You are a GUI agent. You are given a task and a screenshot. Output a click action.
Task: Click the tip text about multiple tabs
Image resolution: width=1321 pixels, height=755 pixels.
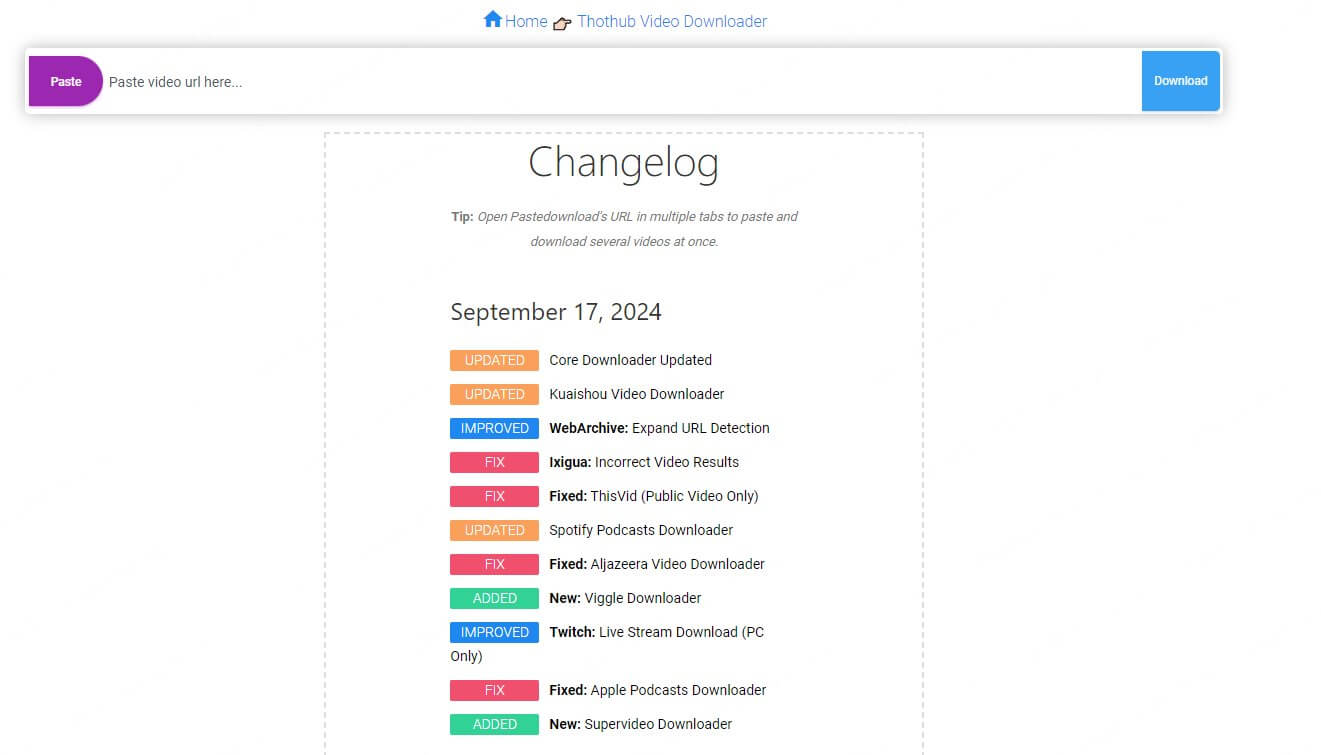tap(624, 229)
